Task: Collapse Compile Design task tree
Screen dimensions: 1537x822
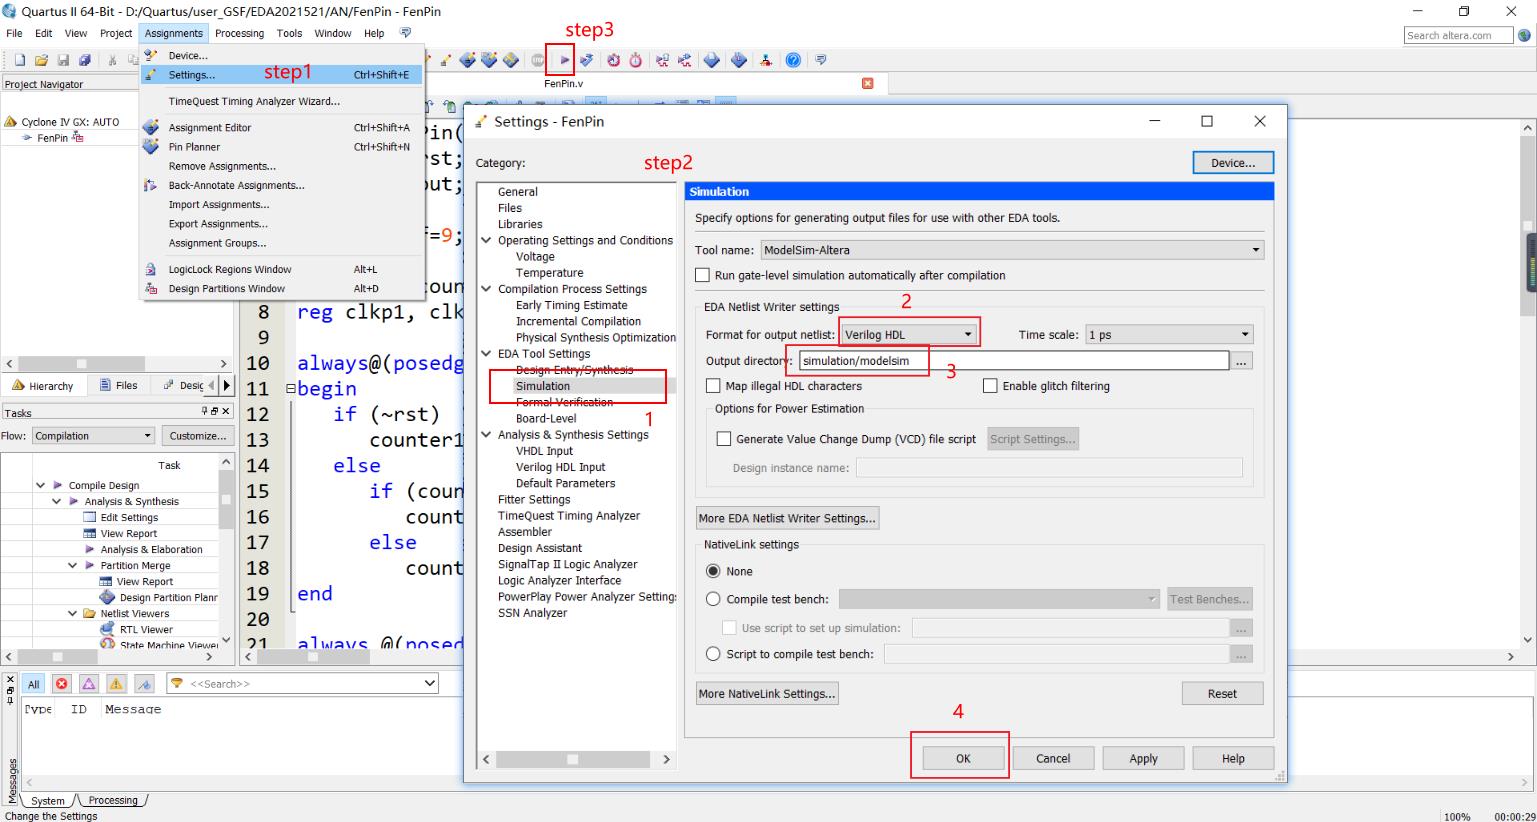Action: tap(41, 485)
